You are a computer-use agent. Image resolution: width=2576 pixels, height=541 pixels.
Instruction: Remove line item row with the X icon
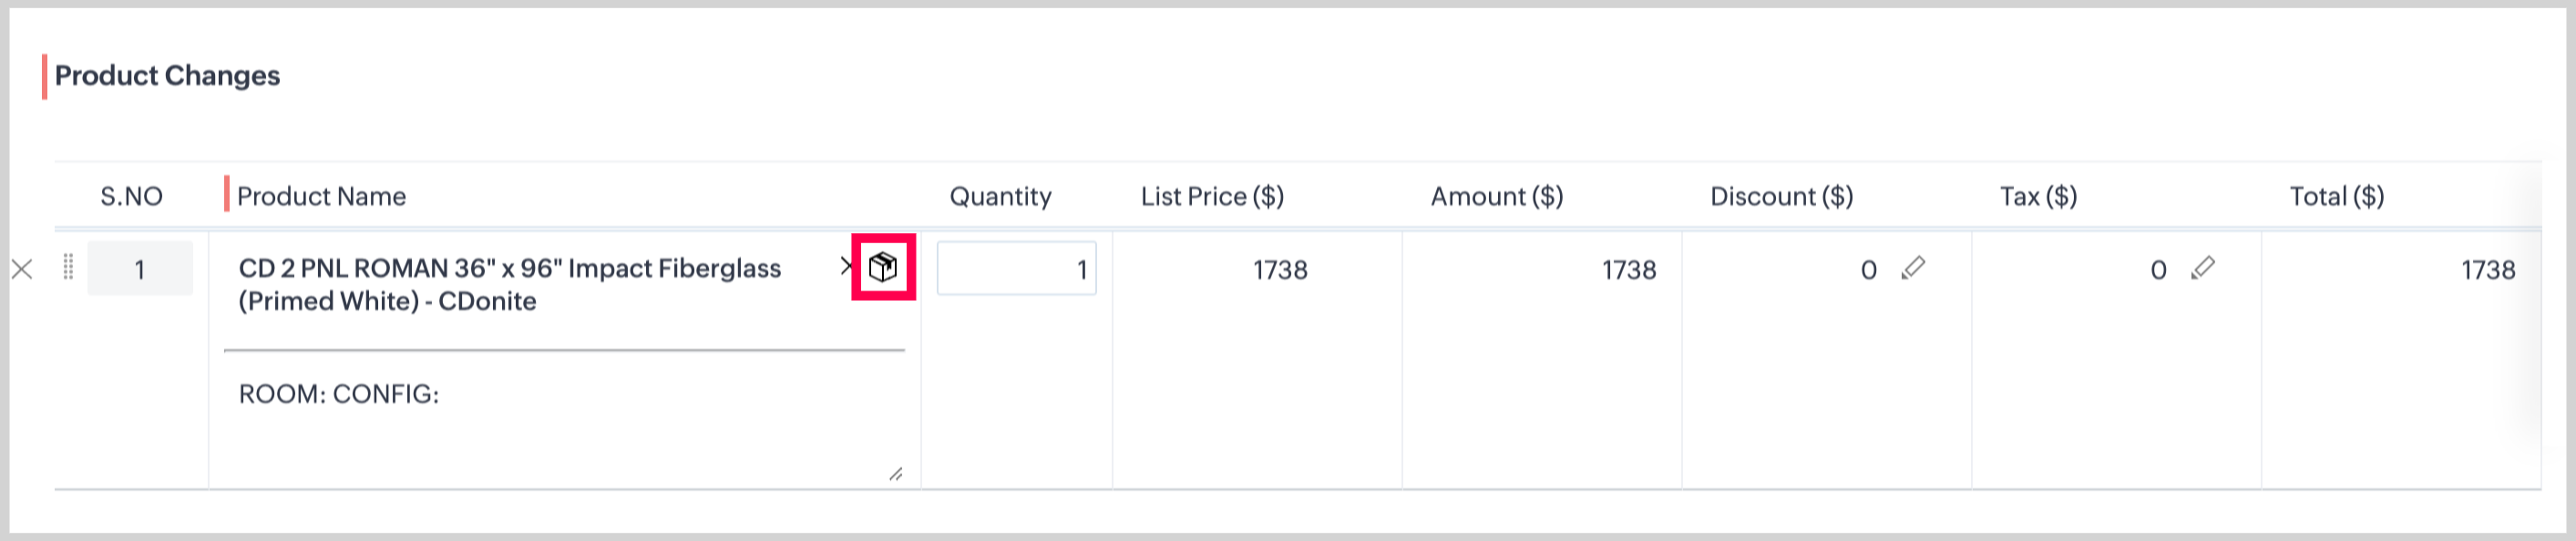pyautogui.click(x=22, y=269)
